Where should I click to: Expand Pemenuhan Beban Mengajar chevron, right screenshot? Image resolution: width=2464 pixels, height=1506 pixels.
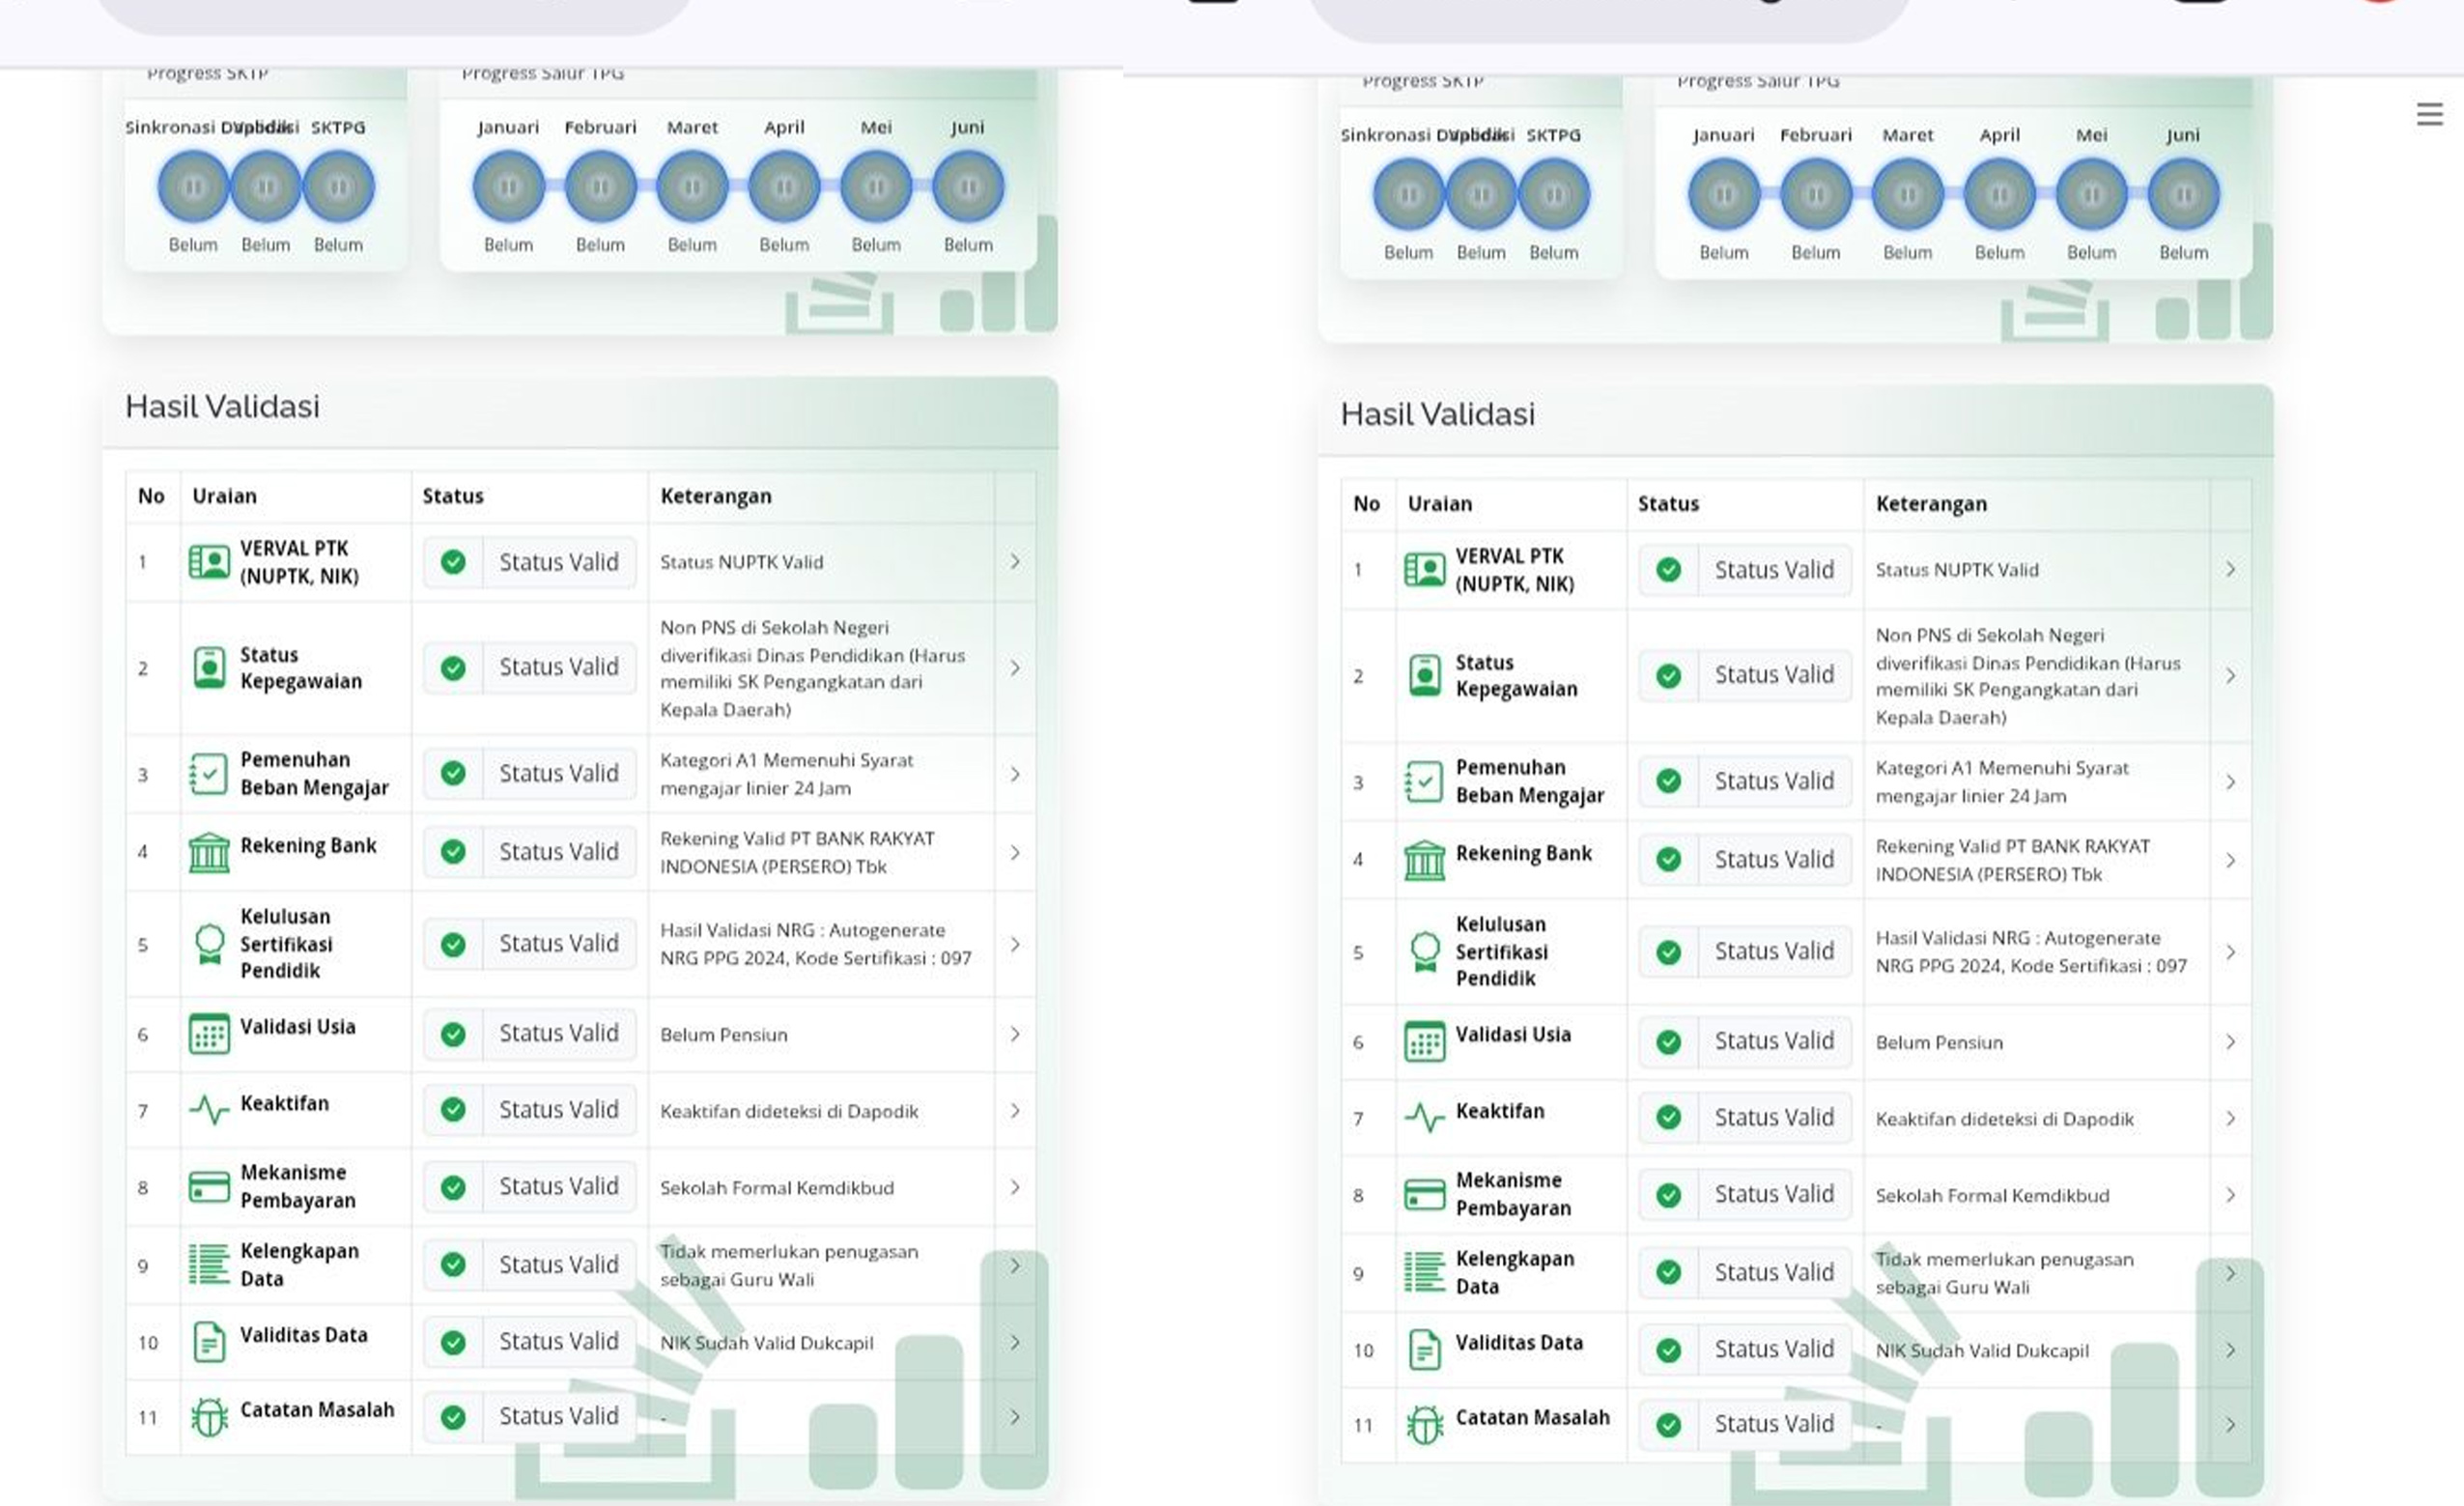2230,782
